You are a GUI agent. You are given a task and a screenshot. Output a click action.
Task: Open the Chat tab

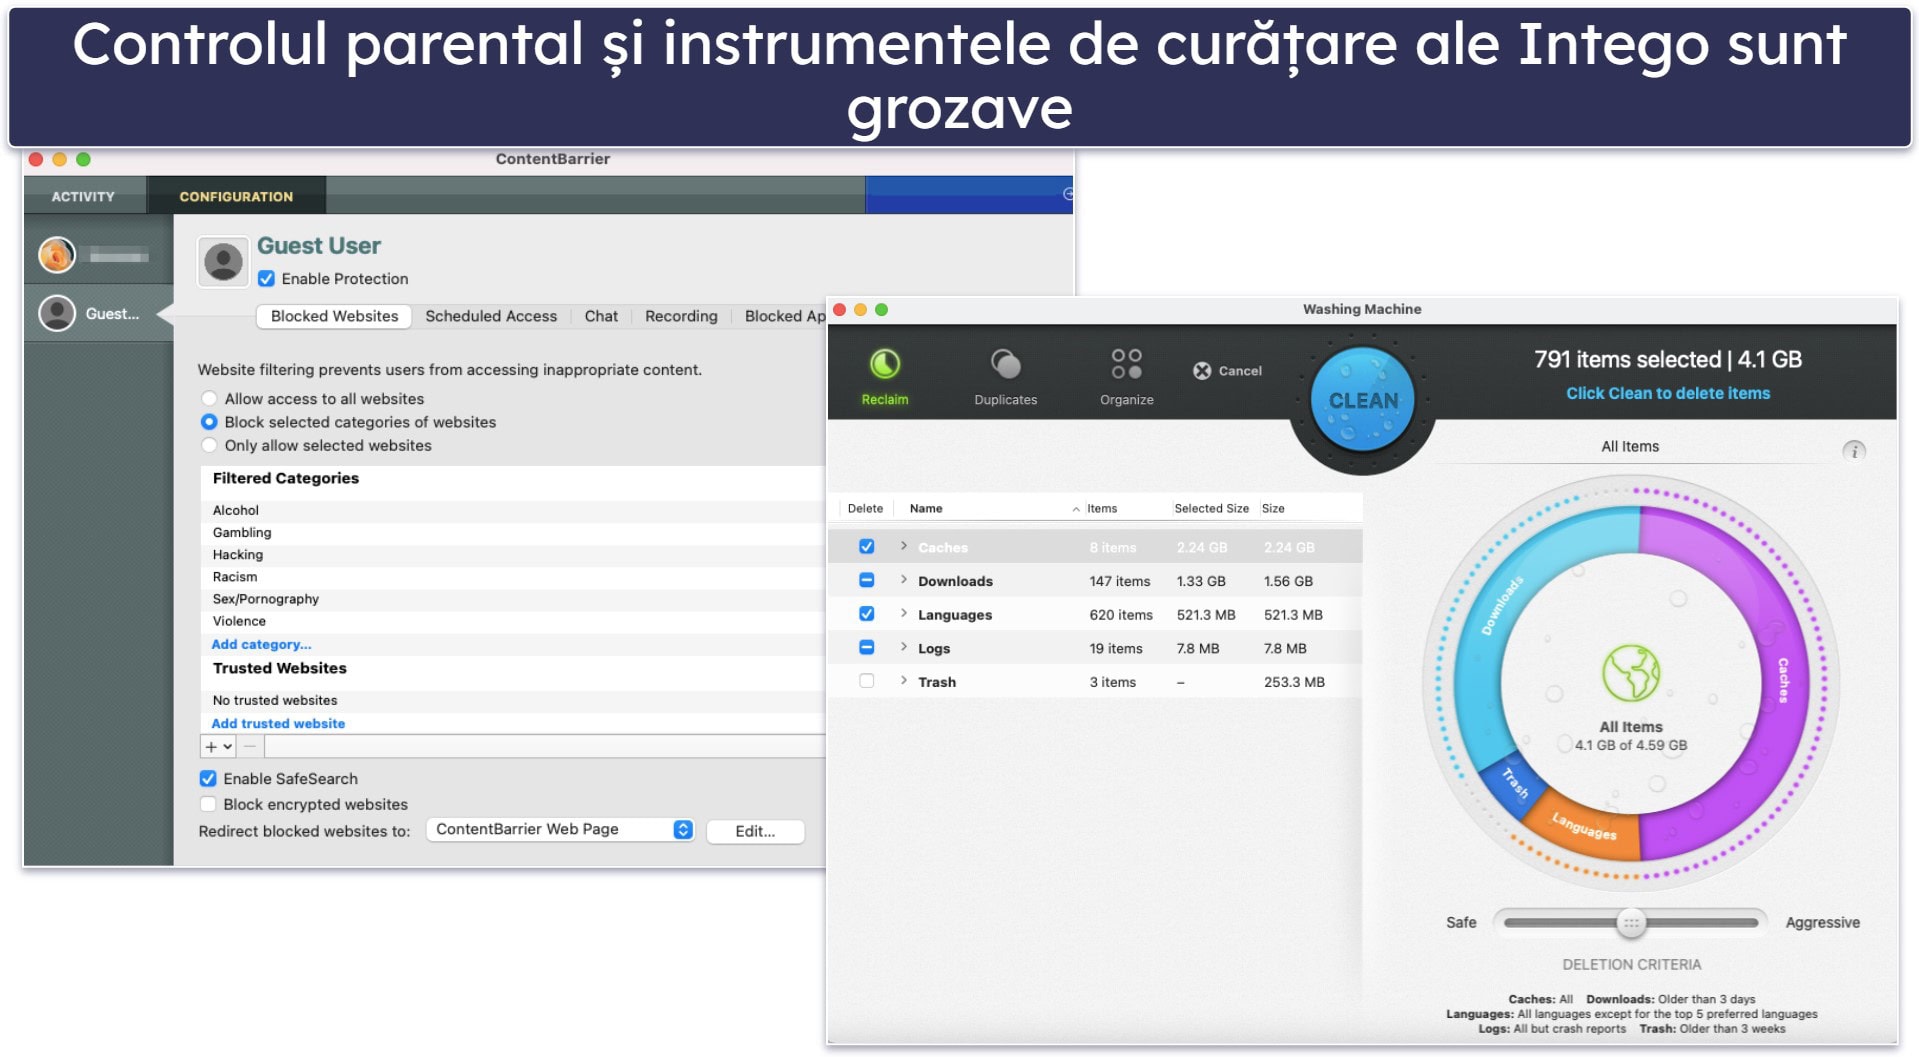601,316
